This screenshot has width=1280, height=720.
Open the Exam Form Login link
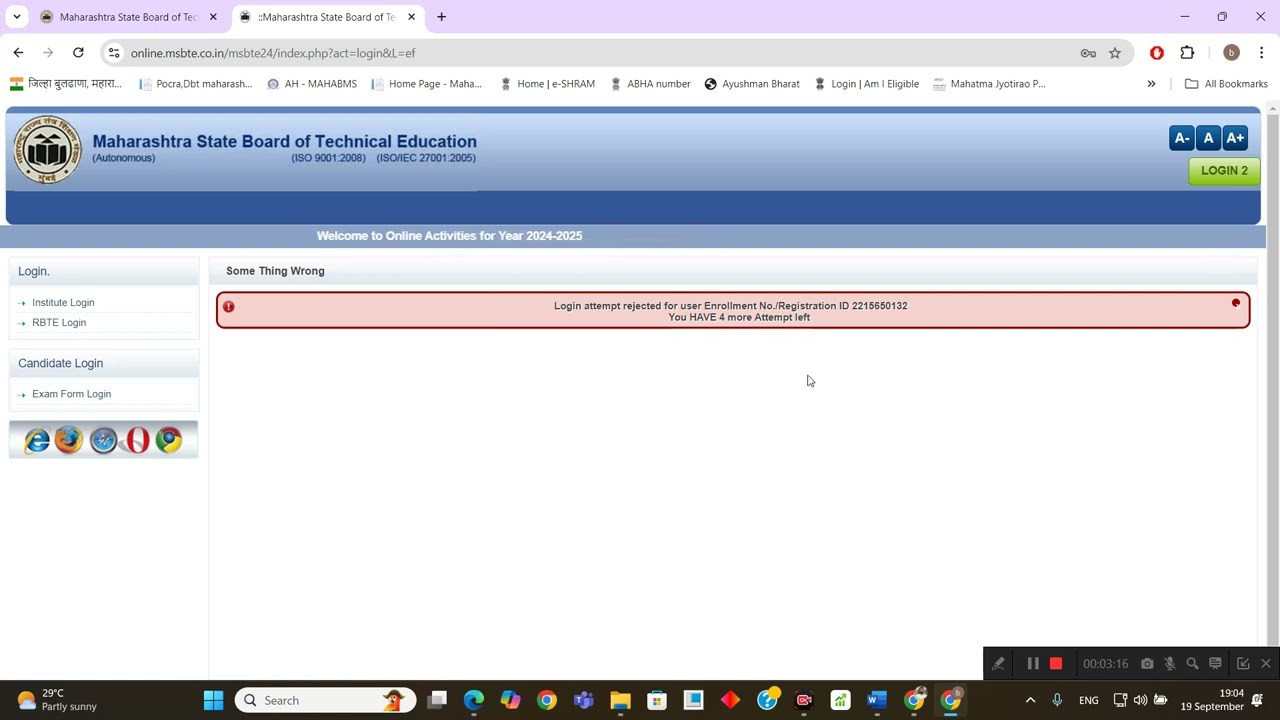click(71, 394)
